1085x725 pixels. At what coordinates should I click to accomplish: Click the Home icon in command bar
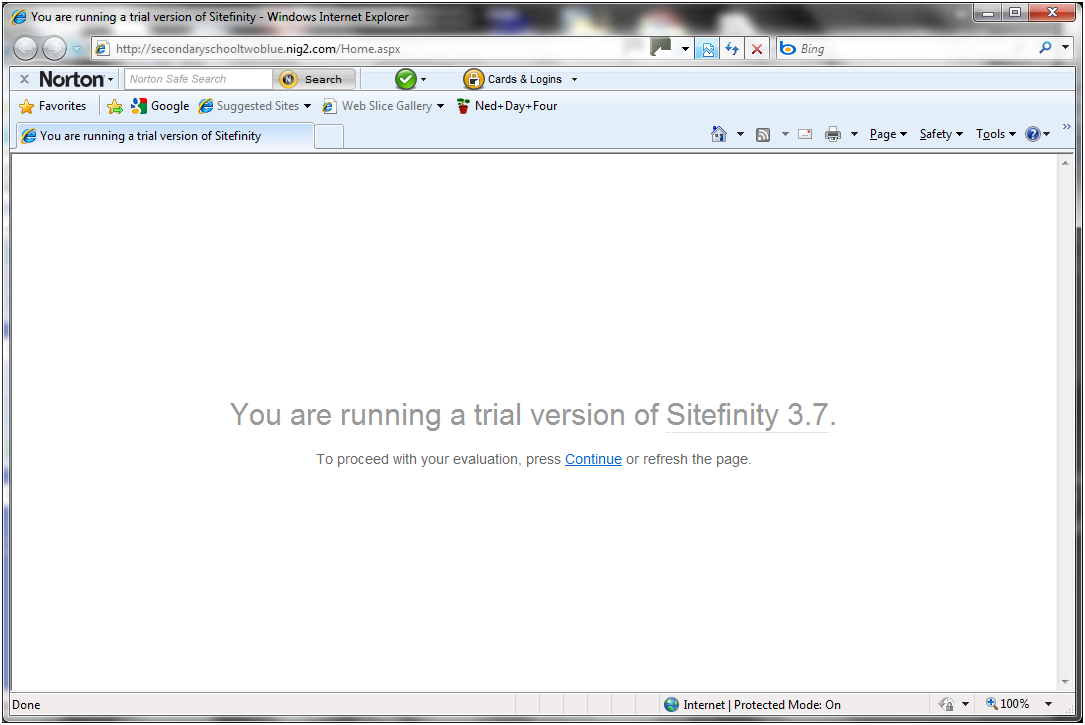point(719,134)
